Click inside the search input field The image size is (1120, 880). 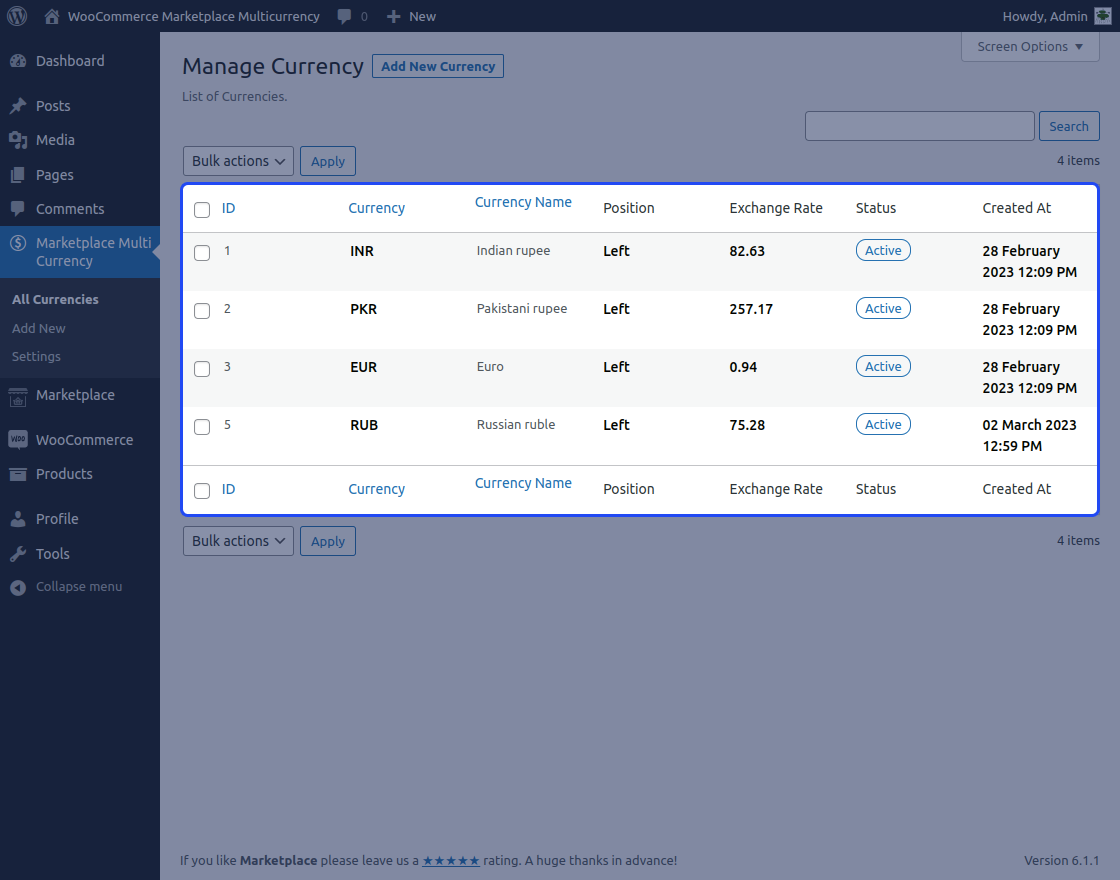[x=919, y=125]
